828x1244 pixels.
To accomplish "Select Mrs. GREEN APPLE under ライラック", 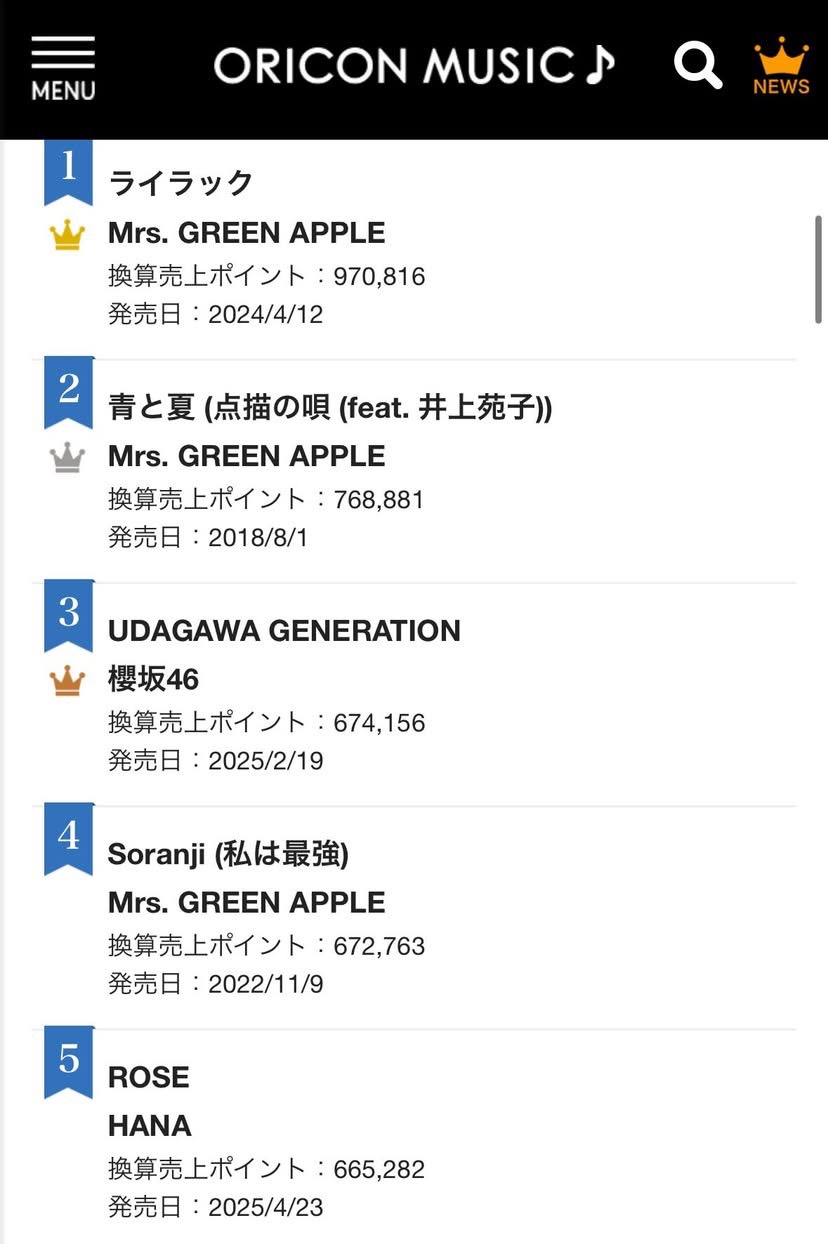I will tap(246, 233).
